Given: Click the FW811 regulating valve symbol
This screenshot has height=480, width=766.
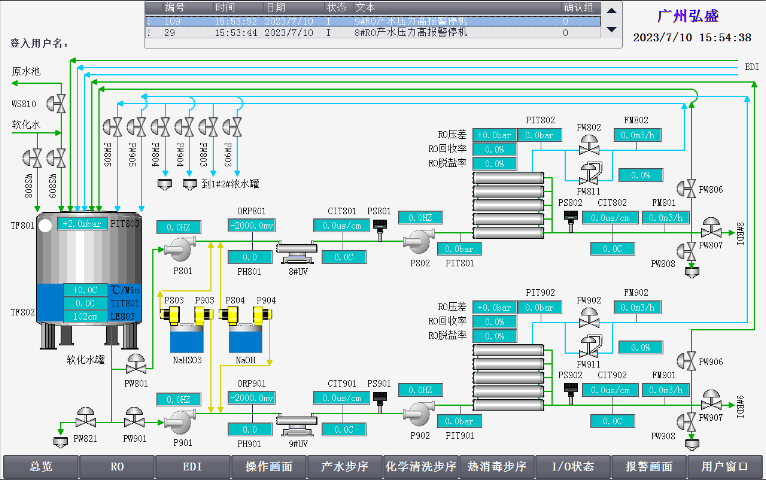Looking at the screenshot, I should [x=589, y=170].
